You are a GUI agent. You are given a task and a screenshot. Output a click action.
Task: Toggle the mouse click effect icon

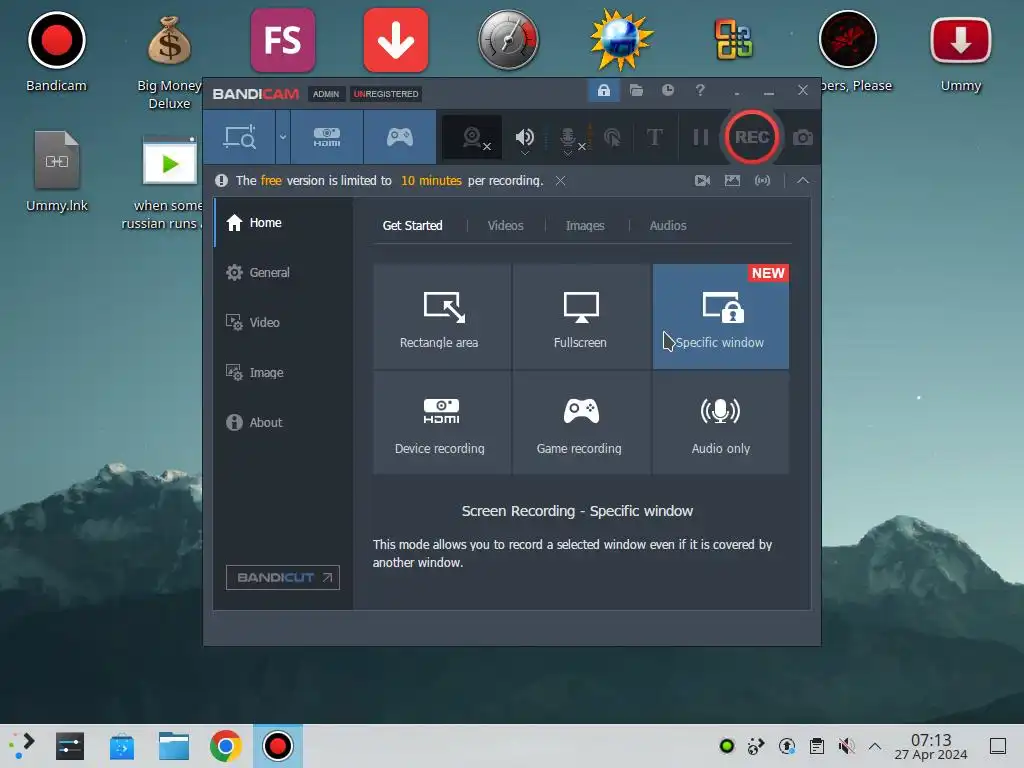click(x=612, y=137)
